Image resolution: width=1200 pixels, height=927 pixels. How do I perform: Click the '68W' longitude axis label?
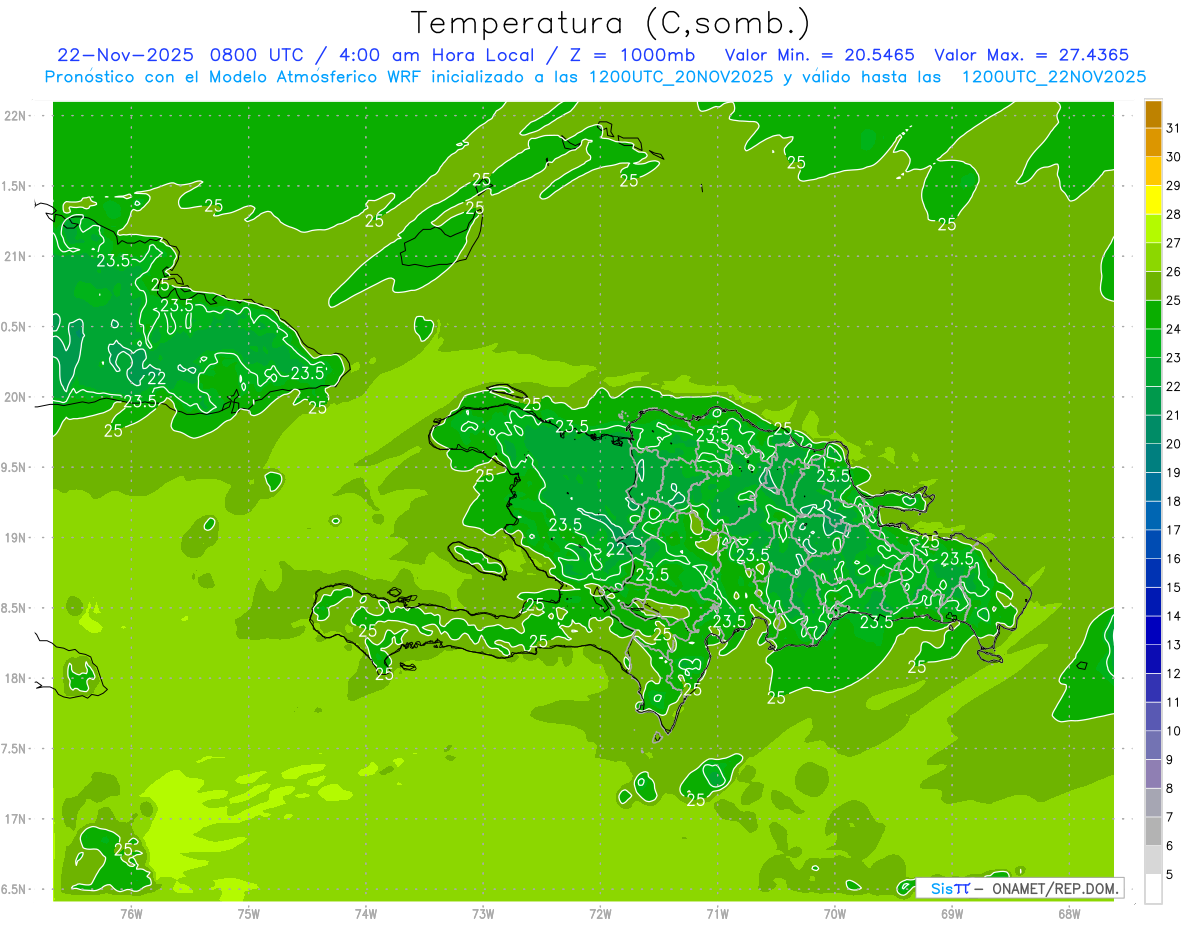(1069, 914)
